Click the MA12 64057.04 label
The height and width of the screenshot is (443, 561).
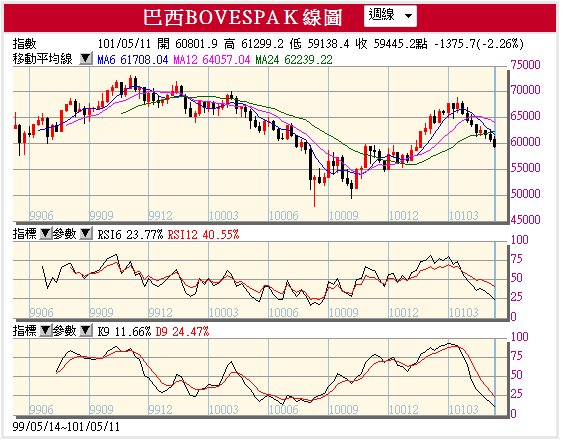[x=212, y=59]
